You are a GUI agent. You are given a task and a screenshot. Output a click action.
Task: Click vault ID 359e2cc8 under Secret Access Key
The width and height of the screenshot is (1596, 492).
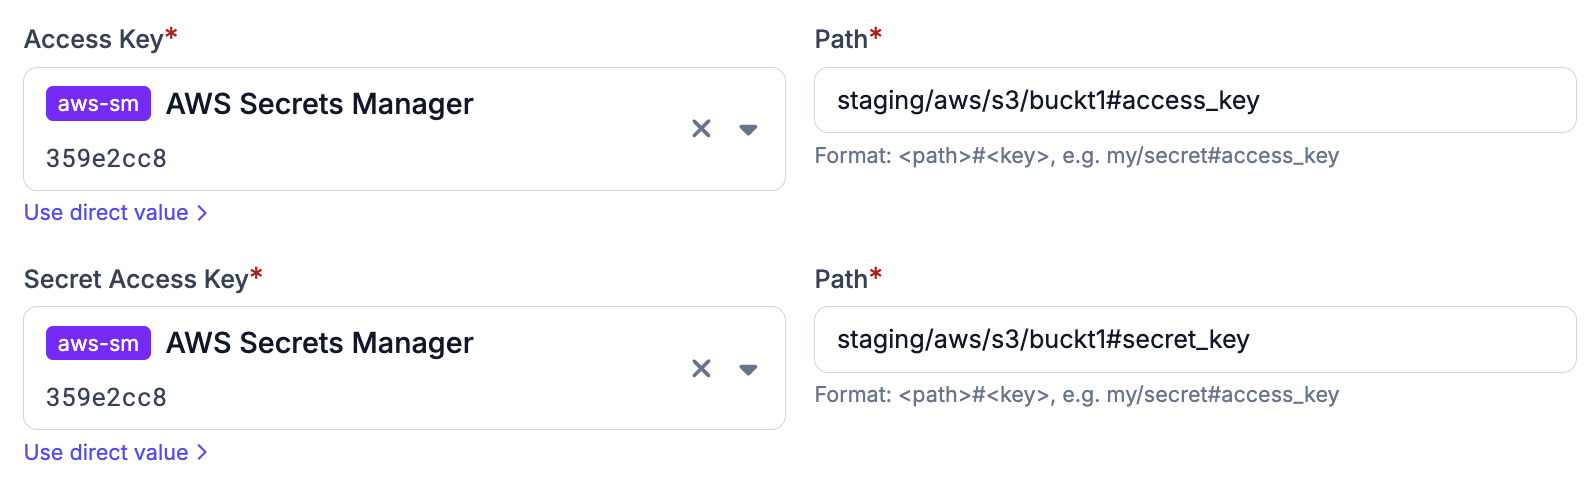tap(106, 397)
